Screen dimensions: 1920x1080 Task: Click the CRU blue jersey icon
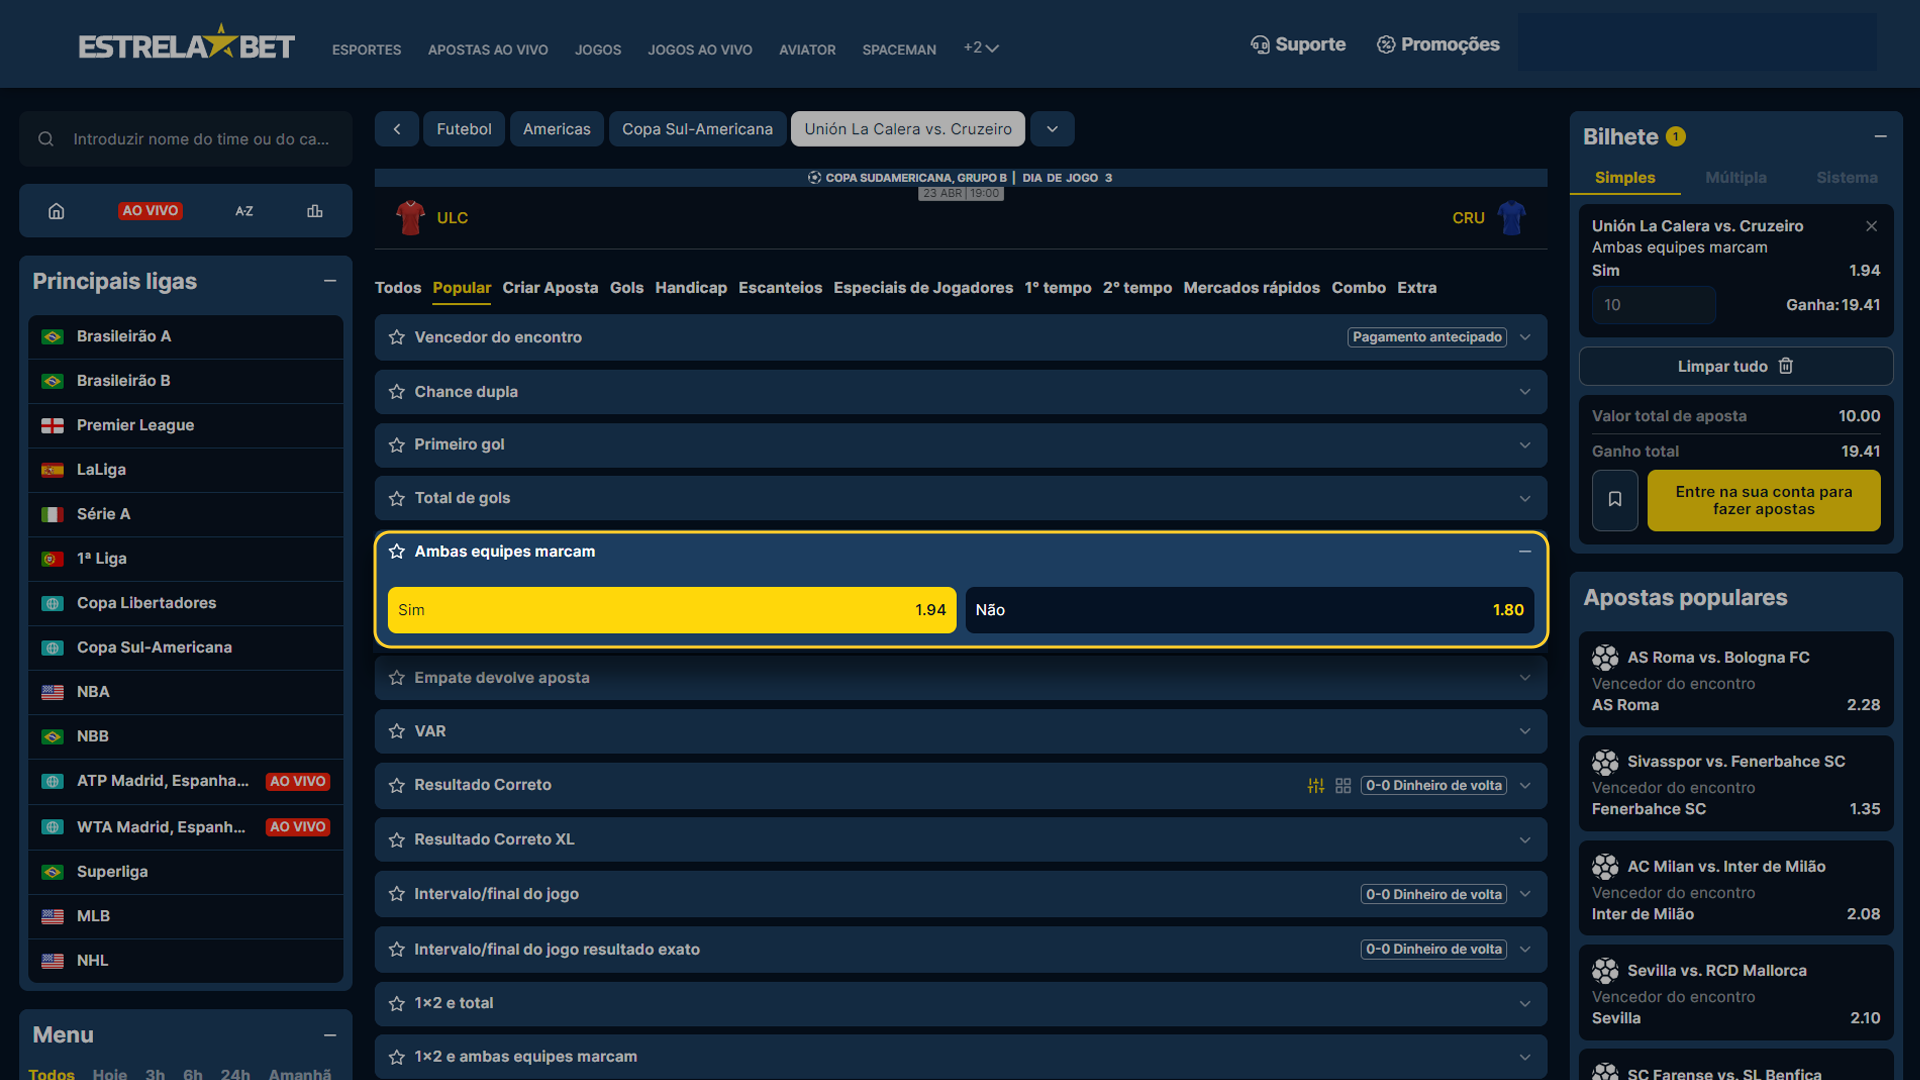point(1511,217)
